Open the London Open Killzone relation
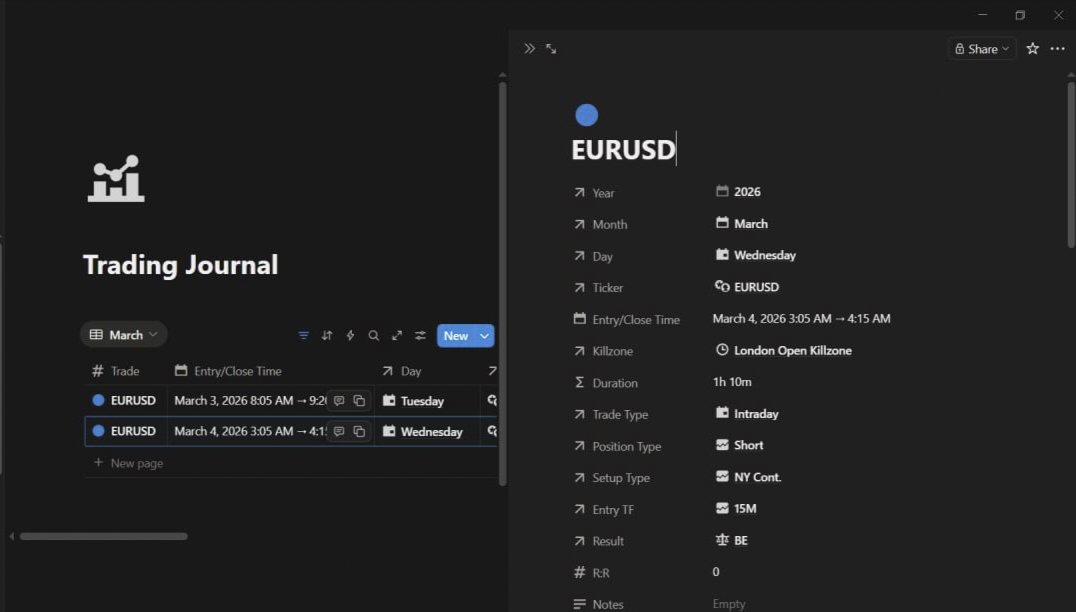 click(x=784, y=350)
